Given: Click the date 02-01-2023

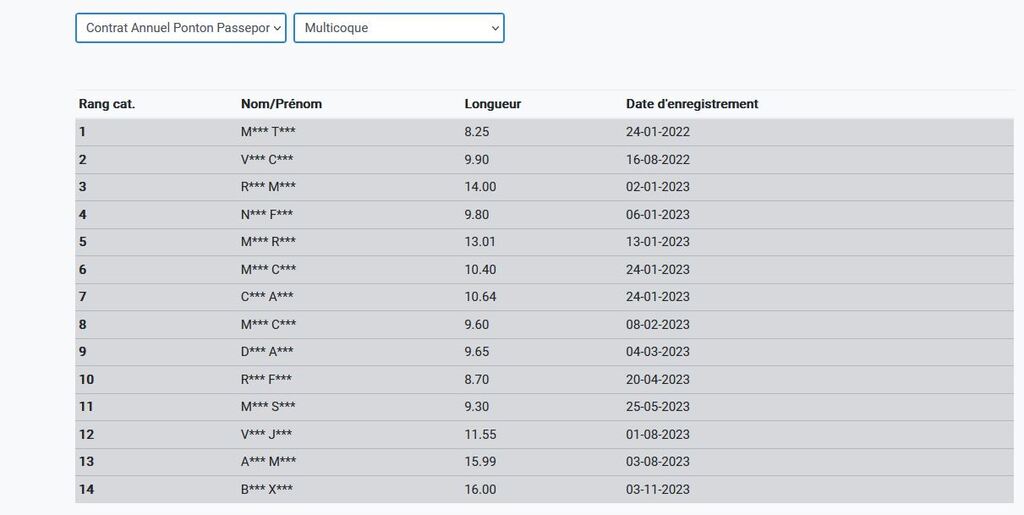Looking at the screenshot, I should [658, 187].
